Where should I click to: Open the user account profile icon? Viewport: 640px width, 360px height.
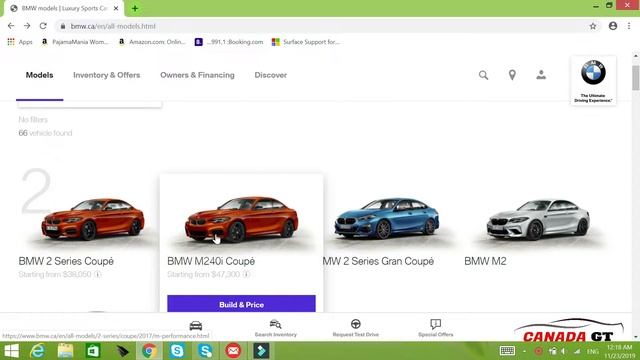pos(541,75)
